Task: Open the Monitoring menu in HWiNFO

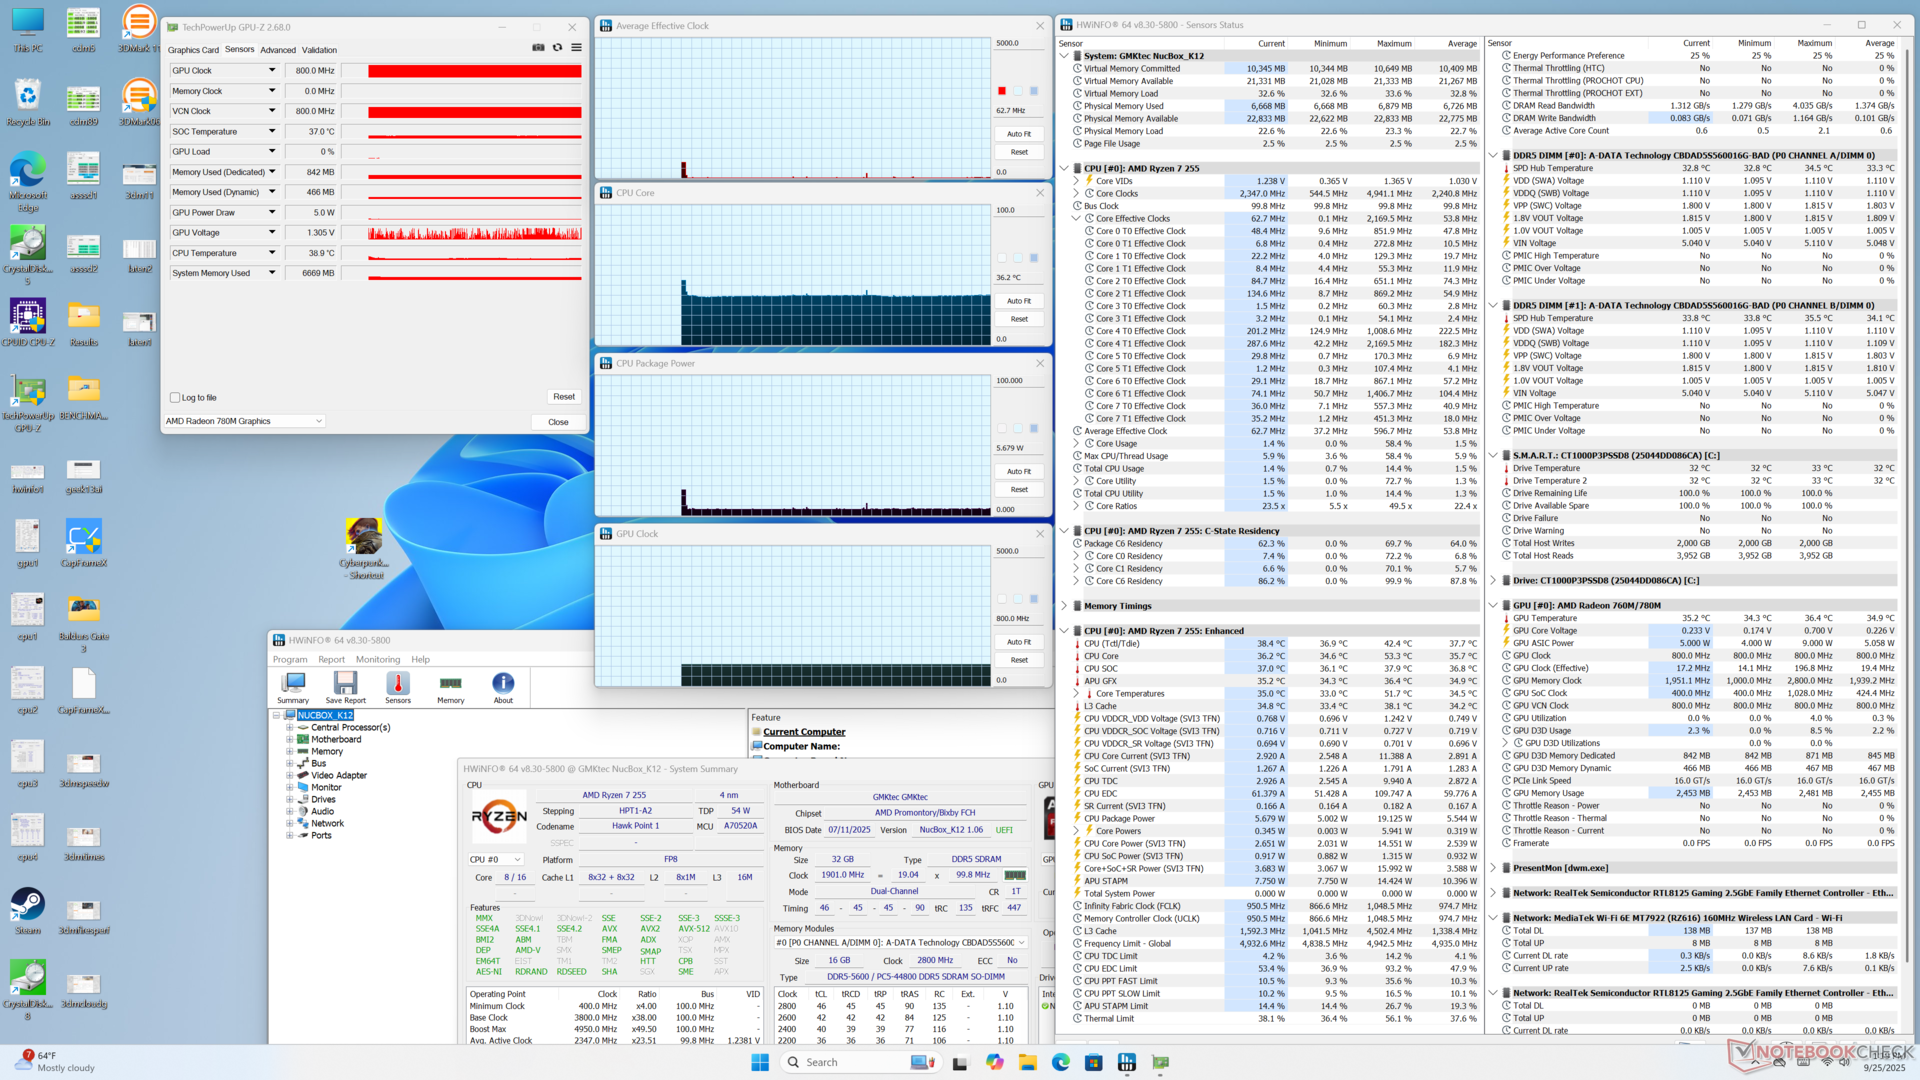Action: (377, 659)
